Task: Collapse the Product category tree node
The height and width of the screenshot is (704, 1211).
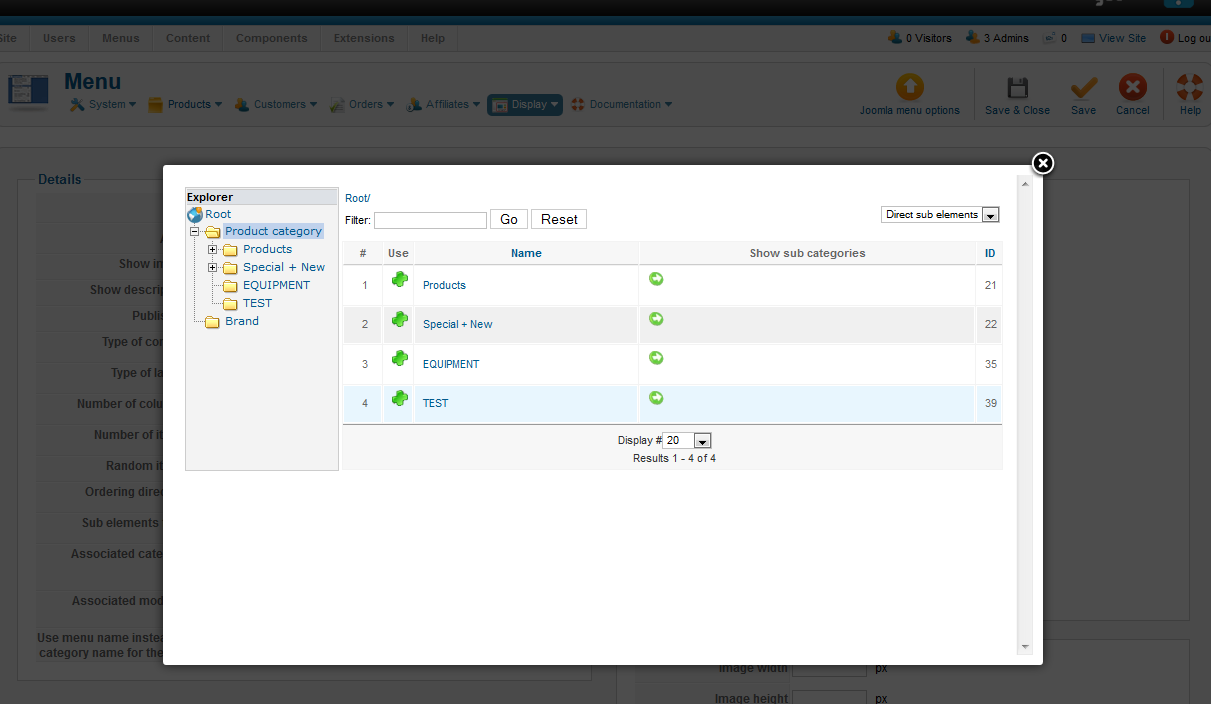Action: 195,232
